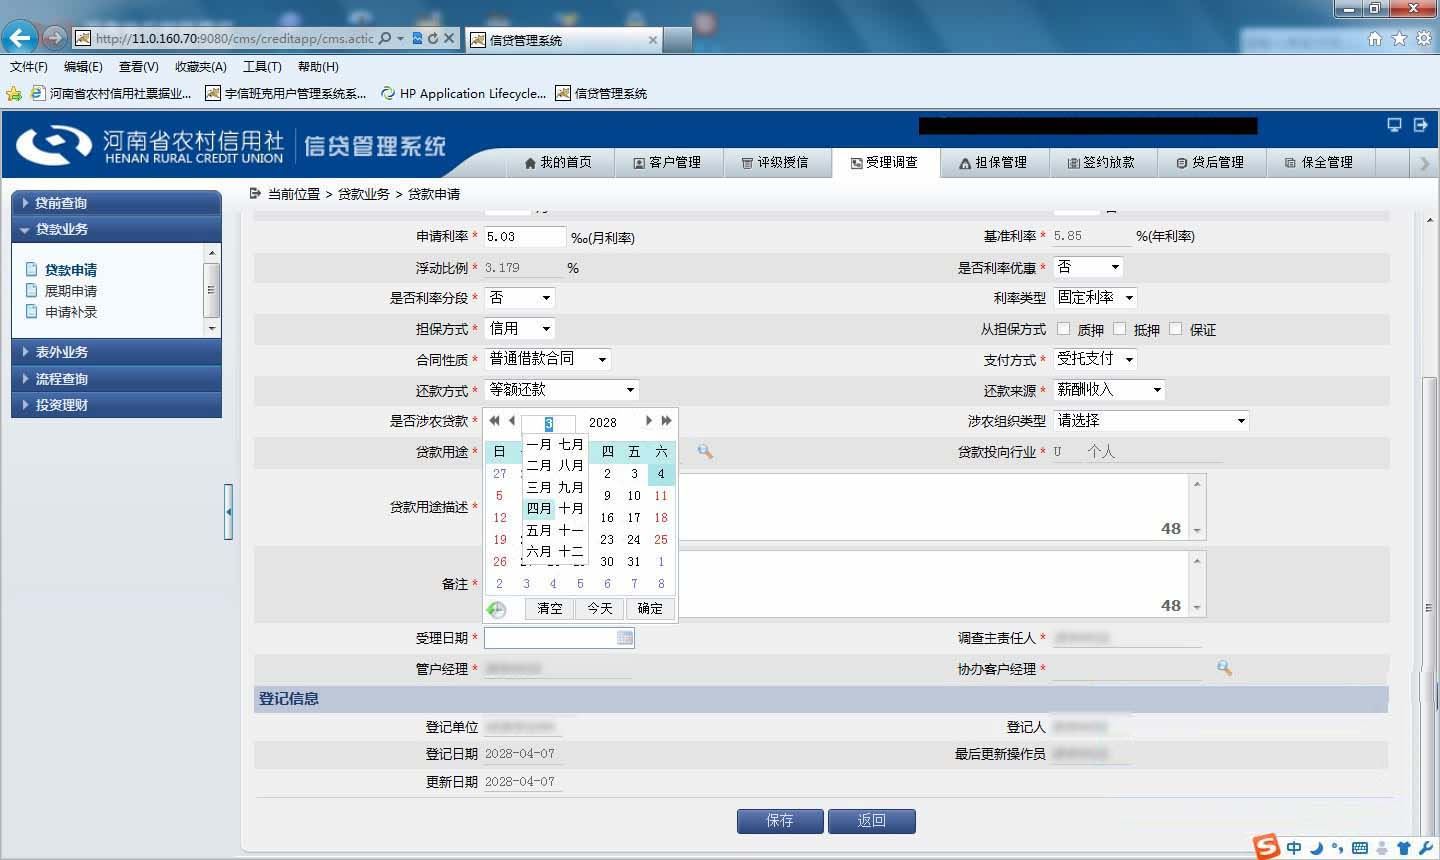Click the 申请利率 input field
Viewport: 1440px width, 860px height.
[x=525, y=237]
